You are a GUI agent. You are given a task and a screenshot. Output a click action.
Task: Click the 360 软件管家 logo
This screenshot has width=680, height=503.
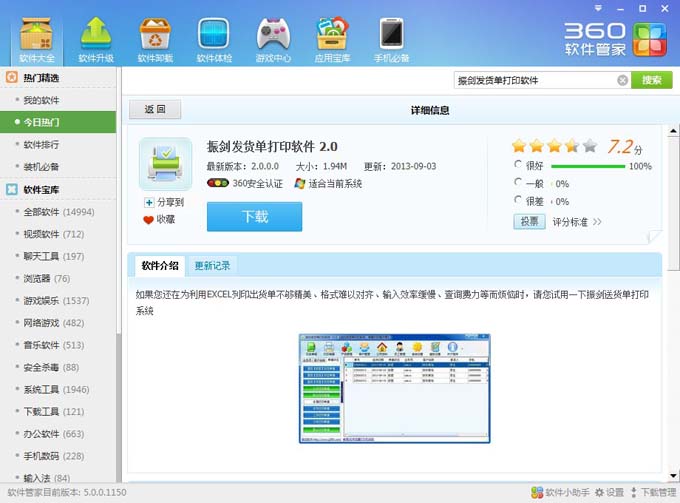coord(616,39)
